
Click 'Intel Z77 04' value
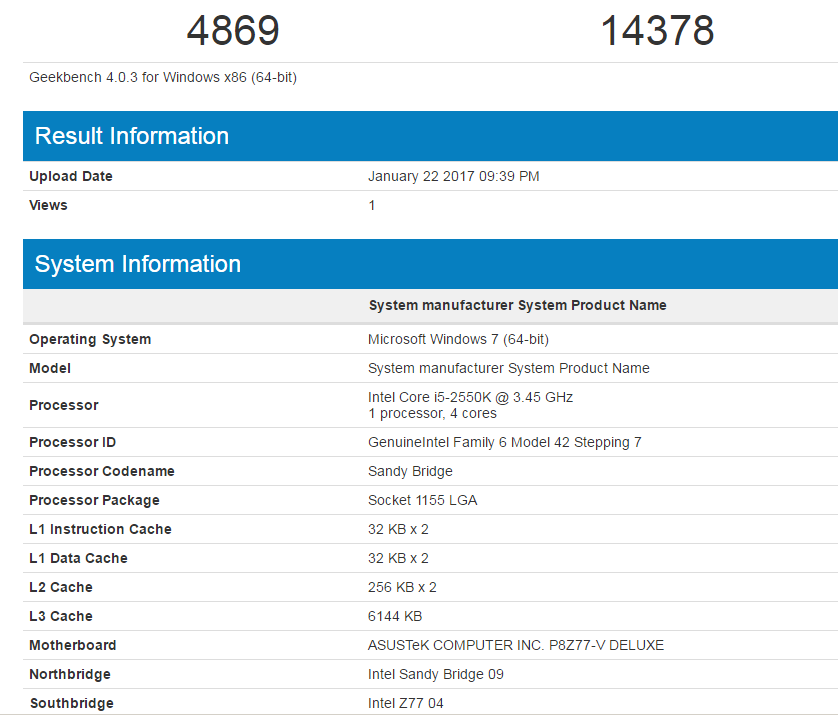click(406, 703)
